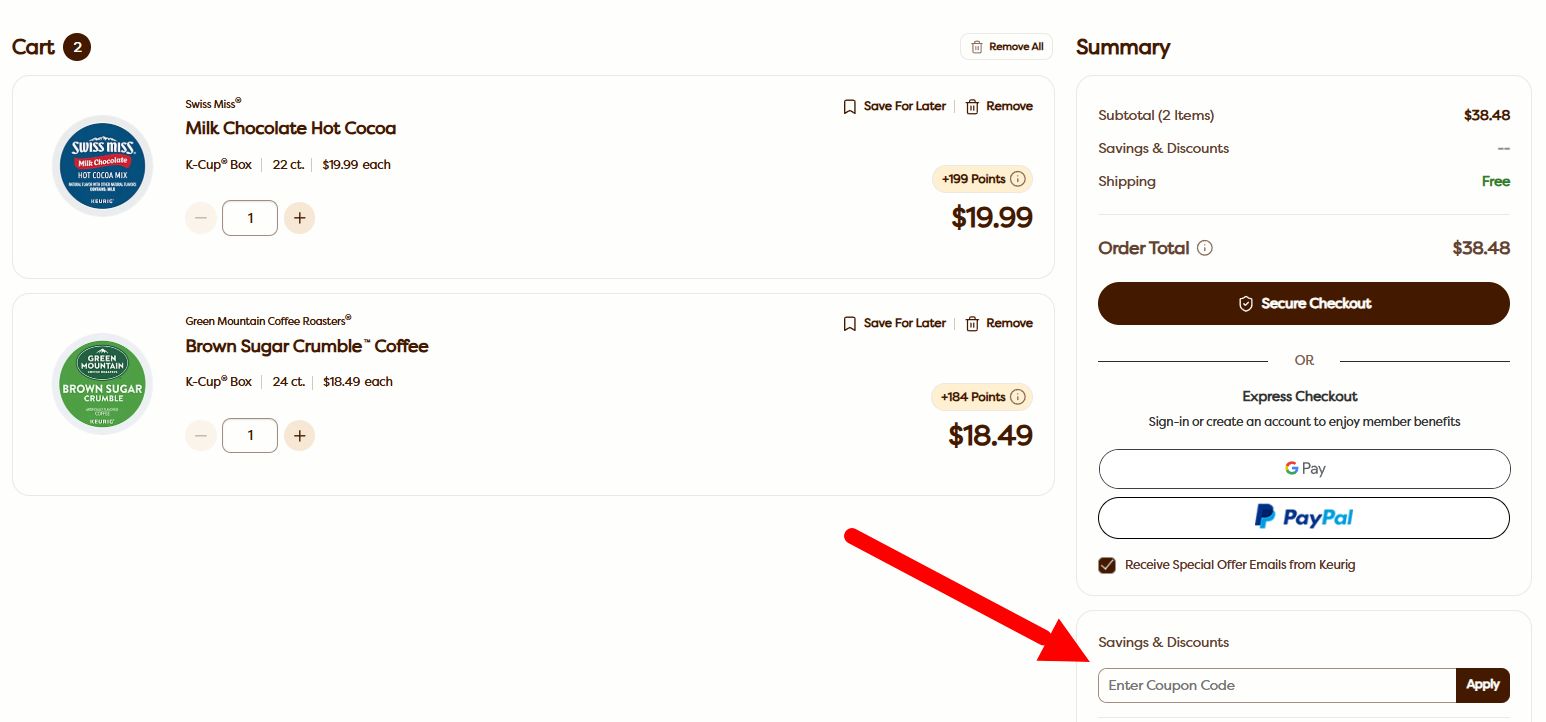Click the Order Total info icon
1546x722 pixels.
pyautogui.click(x=1205, y=248)
